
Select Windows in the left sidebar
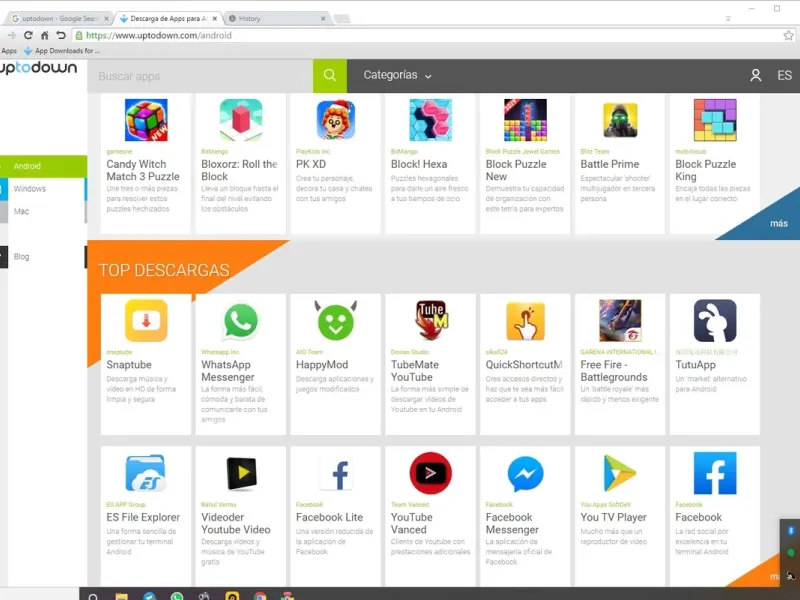43,189
